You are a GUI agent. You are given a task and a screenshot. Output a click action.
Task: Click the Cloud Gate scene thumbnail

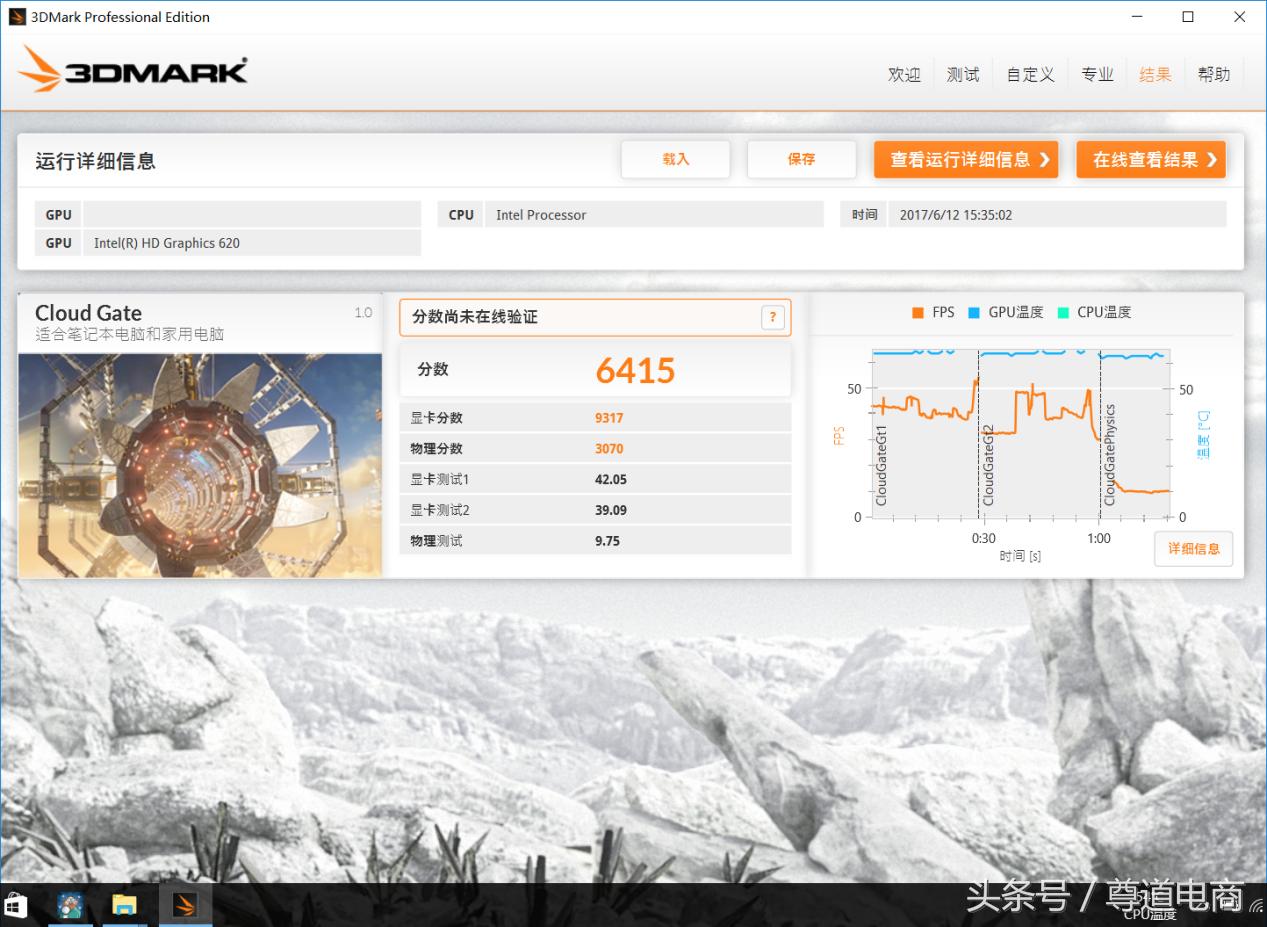pos(200,465)
